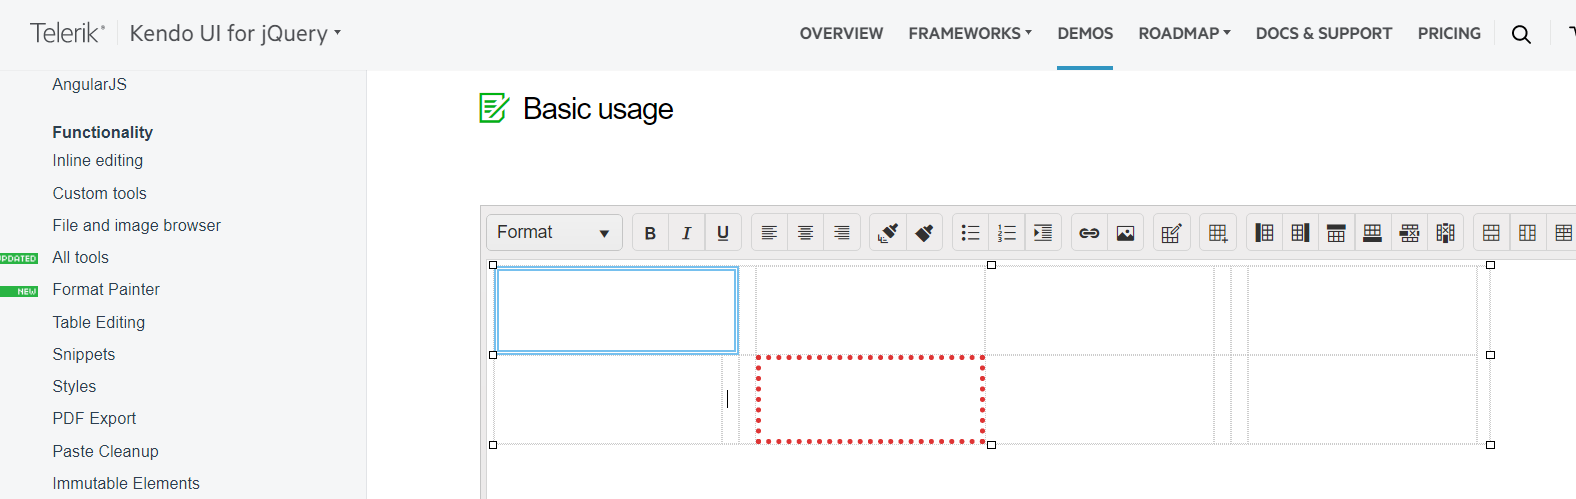
Task: Click the copy format painter icon
Action: [x=887, y=233]
